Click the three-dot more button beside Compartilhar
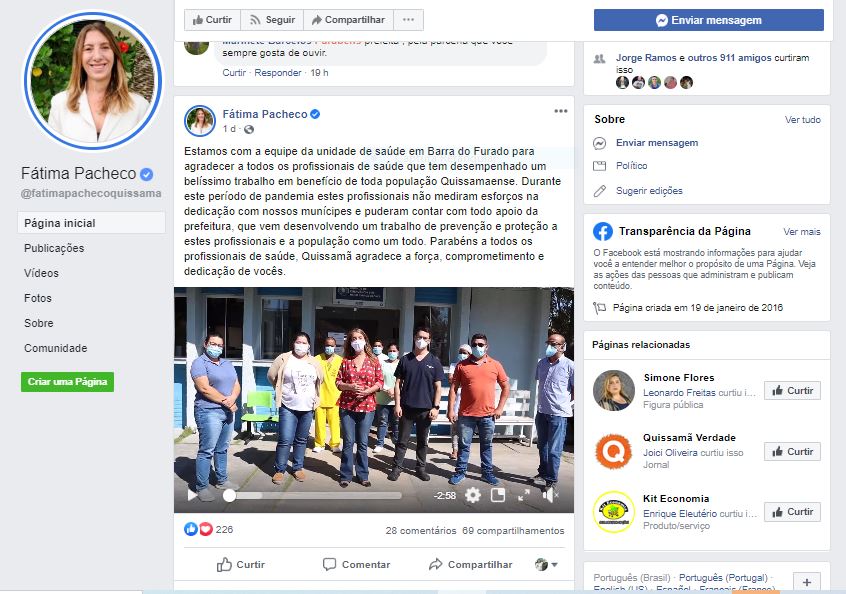This screenshot has height=594, width=846. click(408, 20)
